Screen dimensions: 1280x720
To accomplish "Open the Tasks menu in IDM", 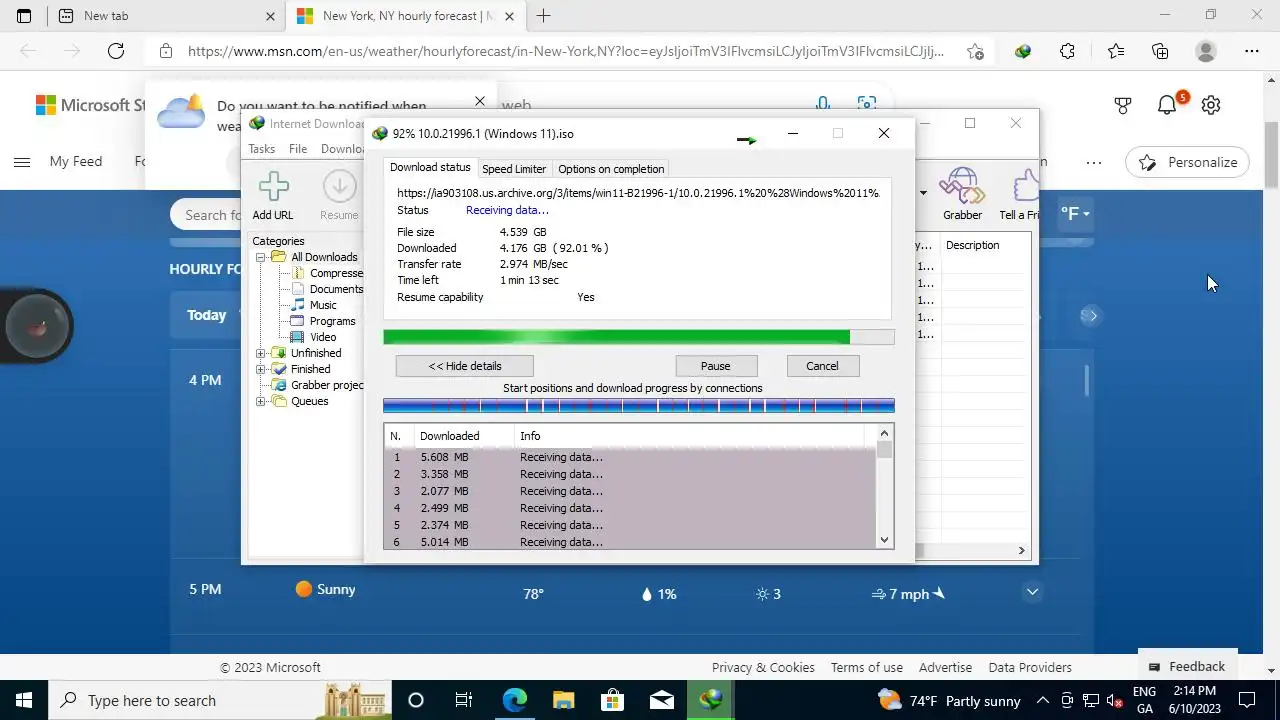I will click(262, 149).
